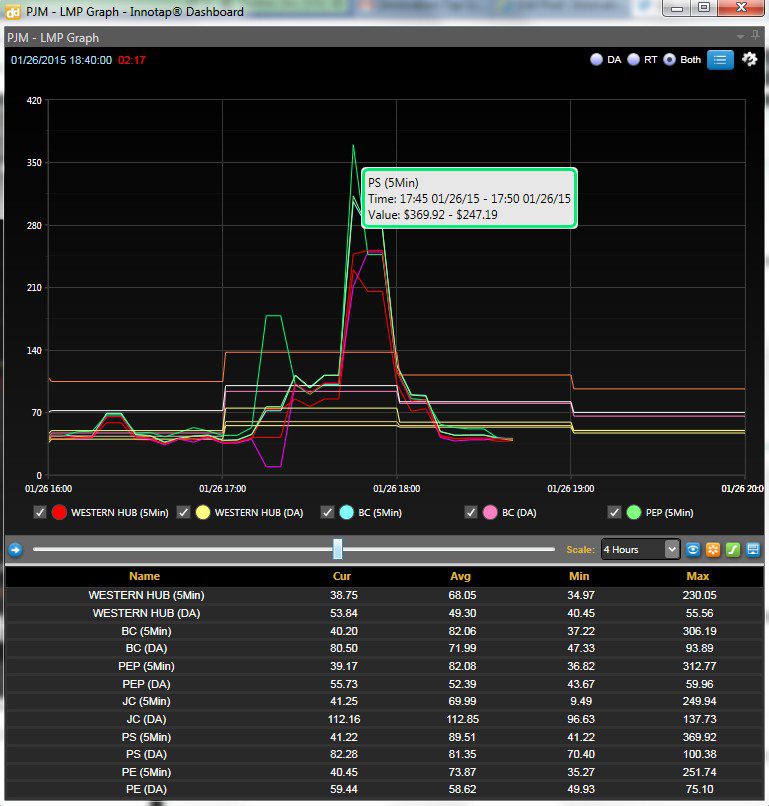Screen dimensions: 769x806
Task: Select the WESTERN HUB (DA) table row name
Action: [147, 613]
